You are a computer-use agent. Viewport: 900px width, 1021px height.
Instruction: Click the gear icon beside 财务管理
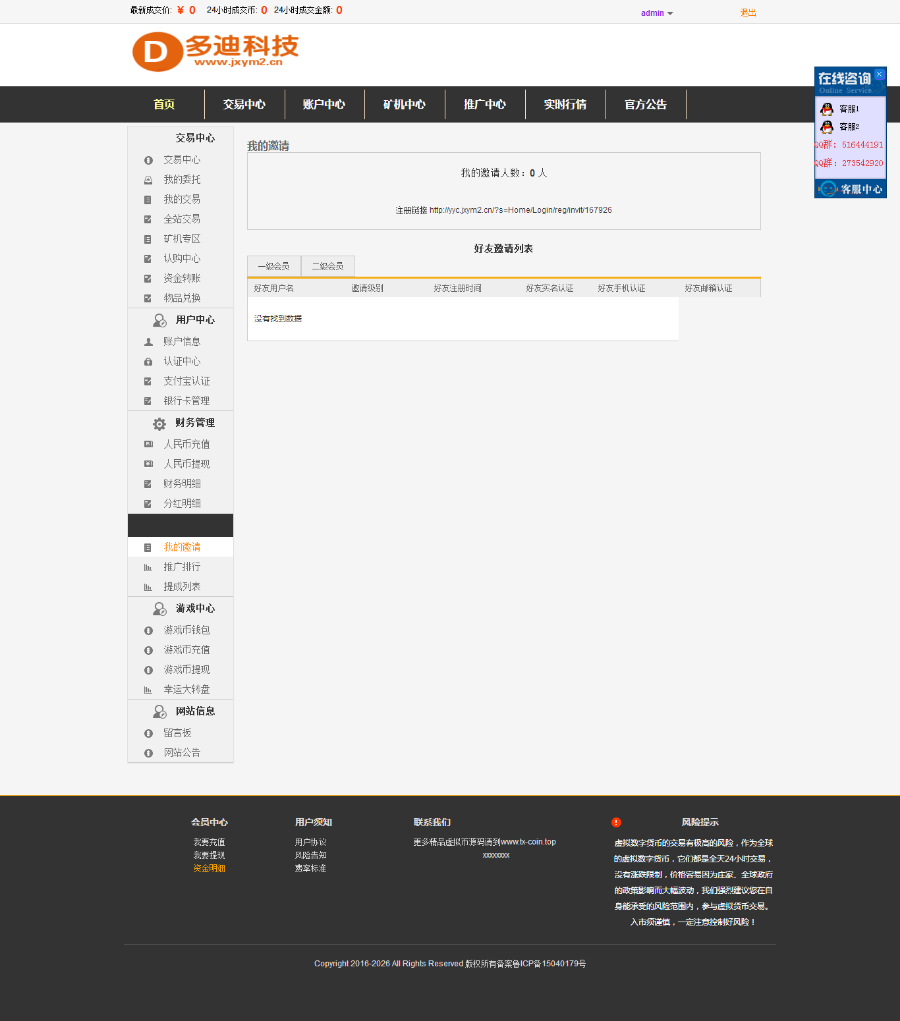160,424
